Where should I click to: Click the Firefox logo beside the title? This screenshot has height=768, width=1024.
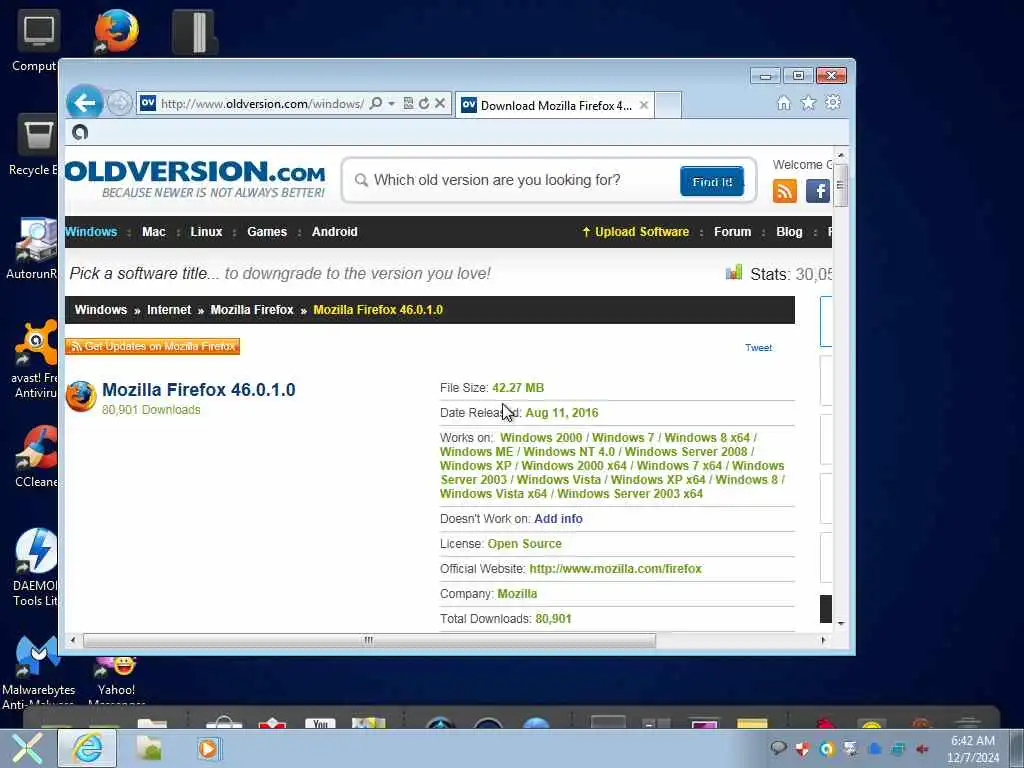point(81,396)
